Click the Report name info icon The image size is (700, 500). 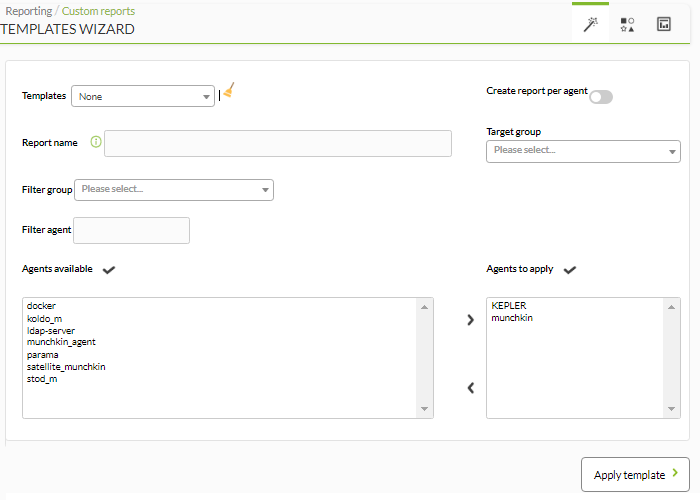(x=96, y=142)
